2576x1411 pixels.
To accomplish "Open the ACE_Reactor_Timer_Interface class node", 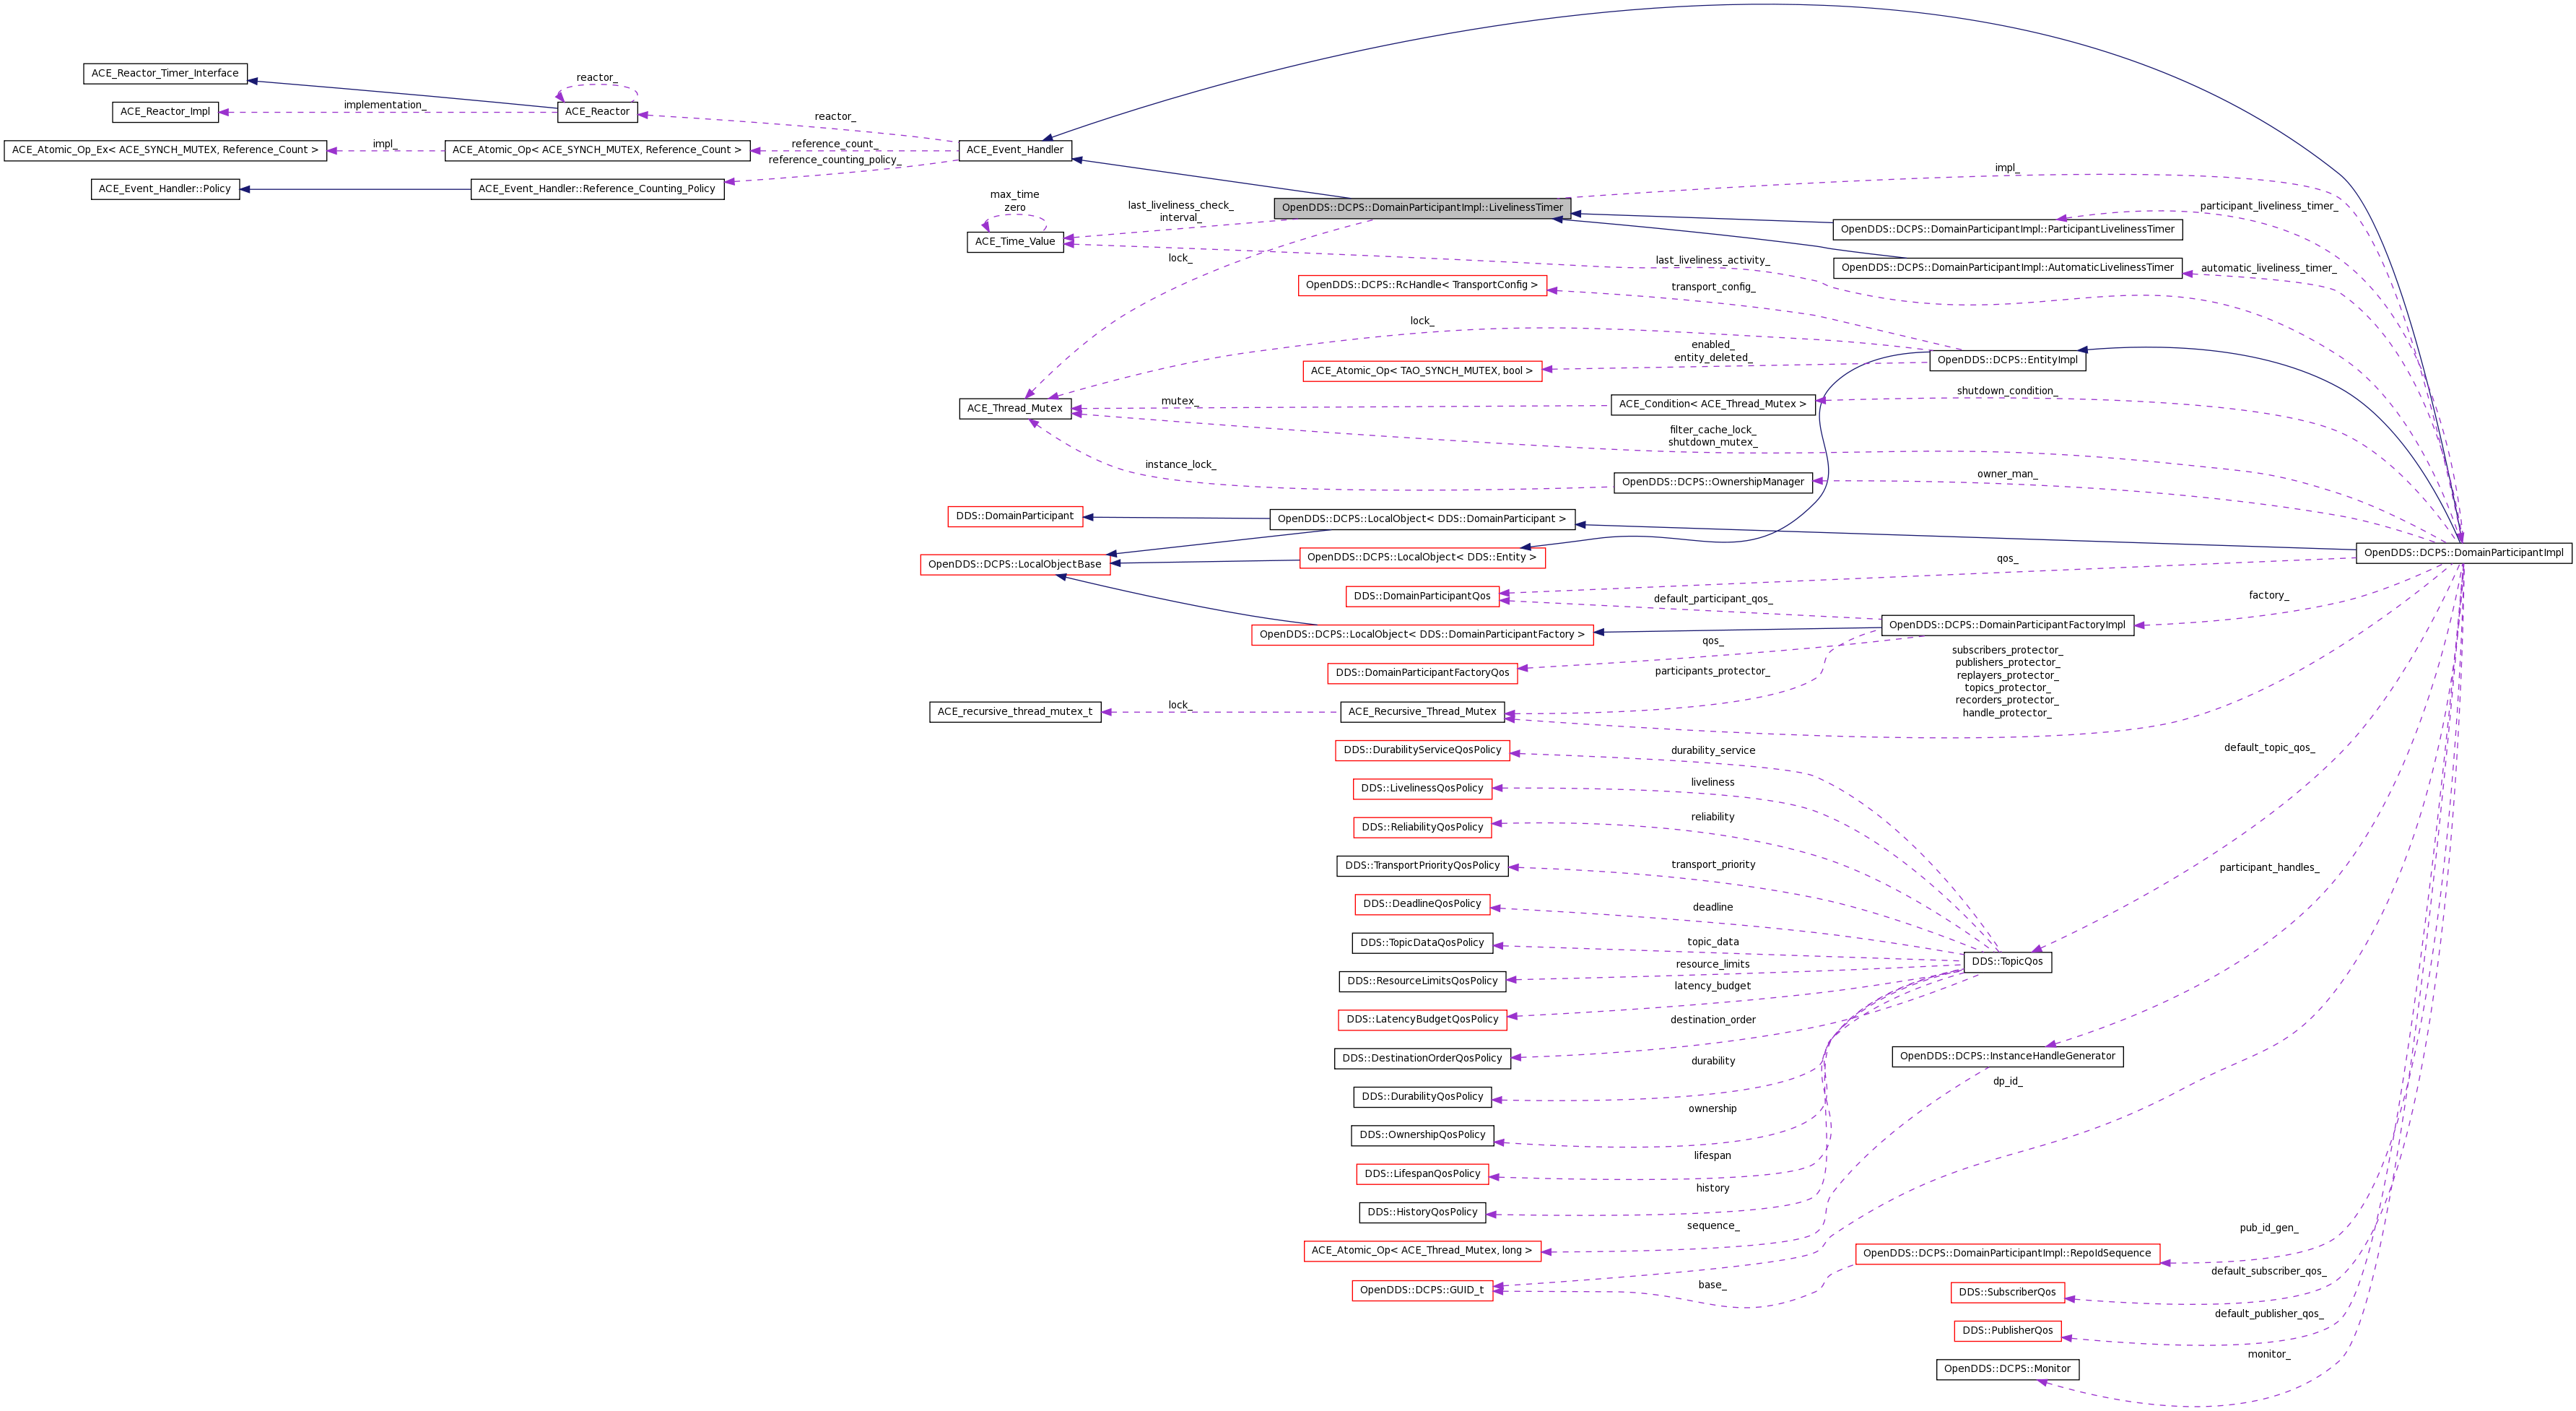I will [x=165, y=73].
